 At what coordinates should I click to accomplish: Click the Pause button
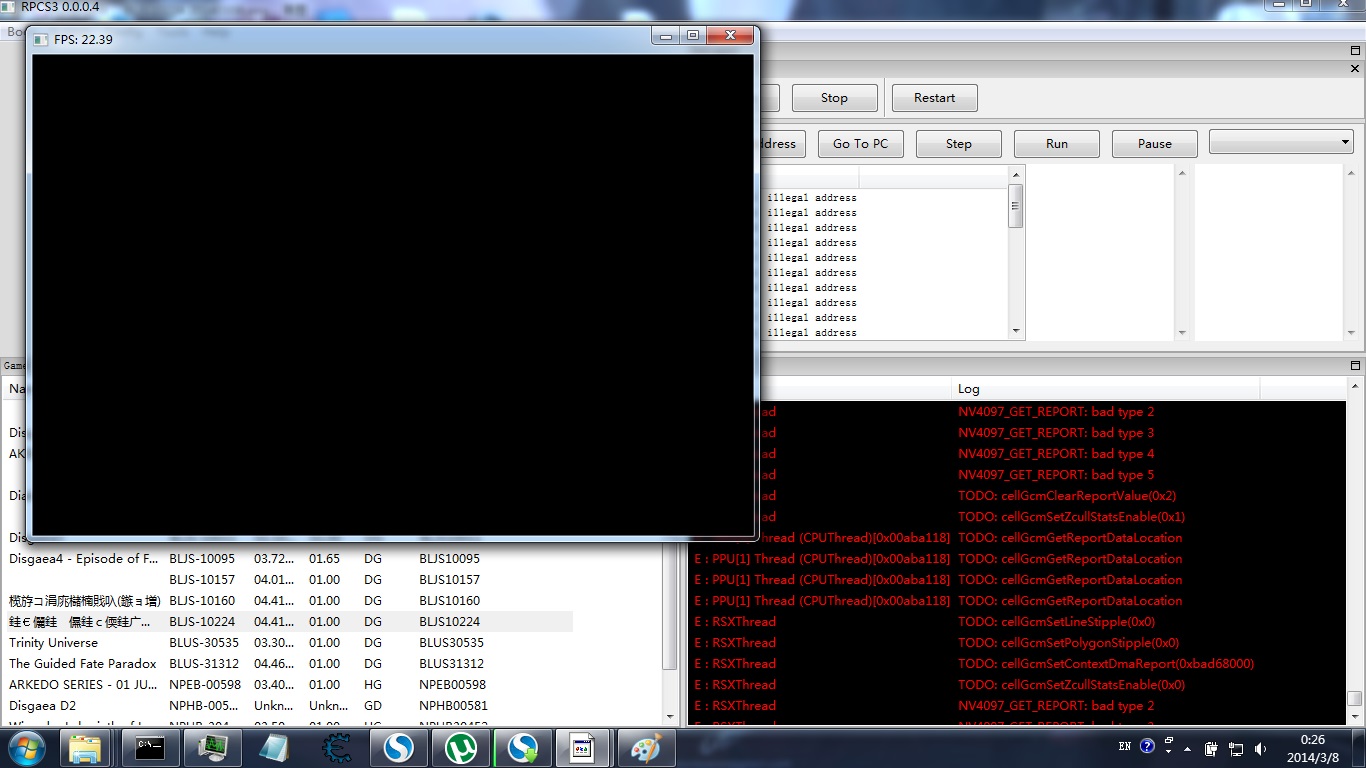(1154, 144)
